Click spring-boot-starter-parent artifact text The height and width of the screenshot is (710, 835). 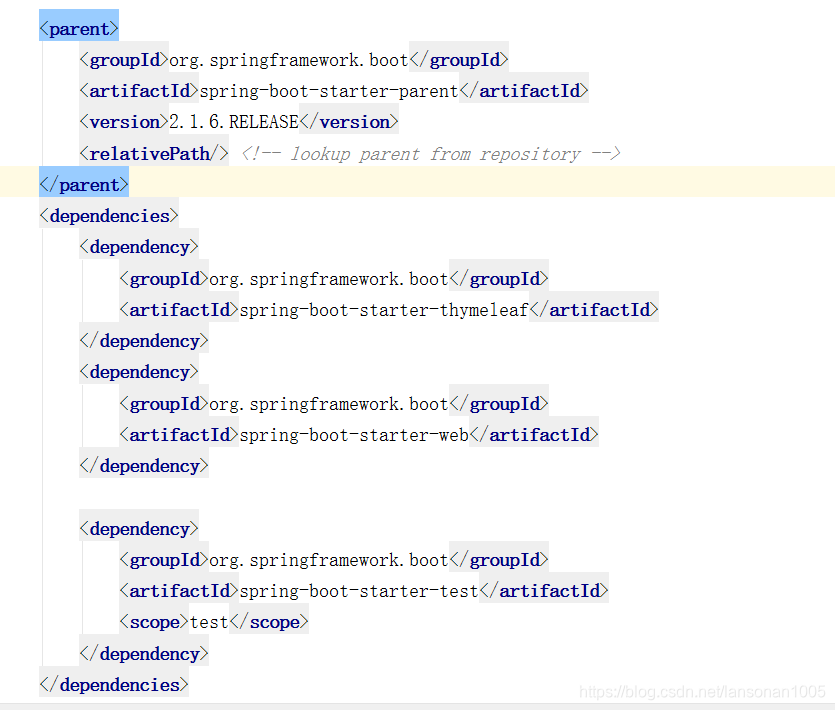point(329,91)
